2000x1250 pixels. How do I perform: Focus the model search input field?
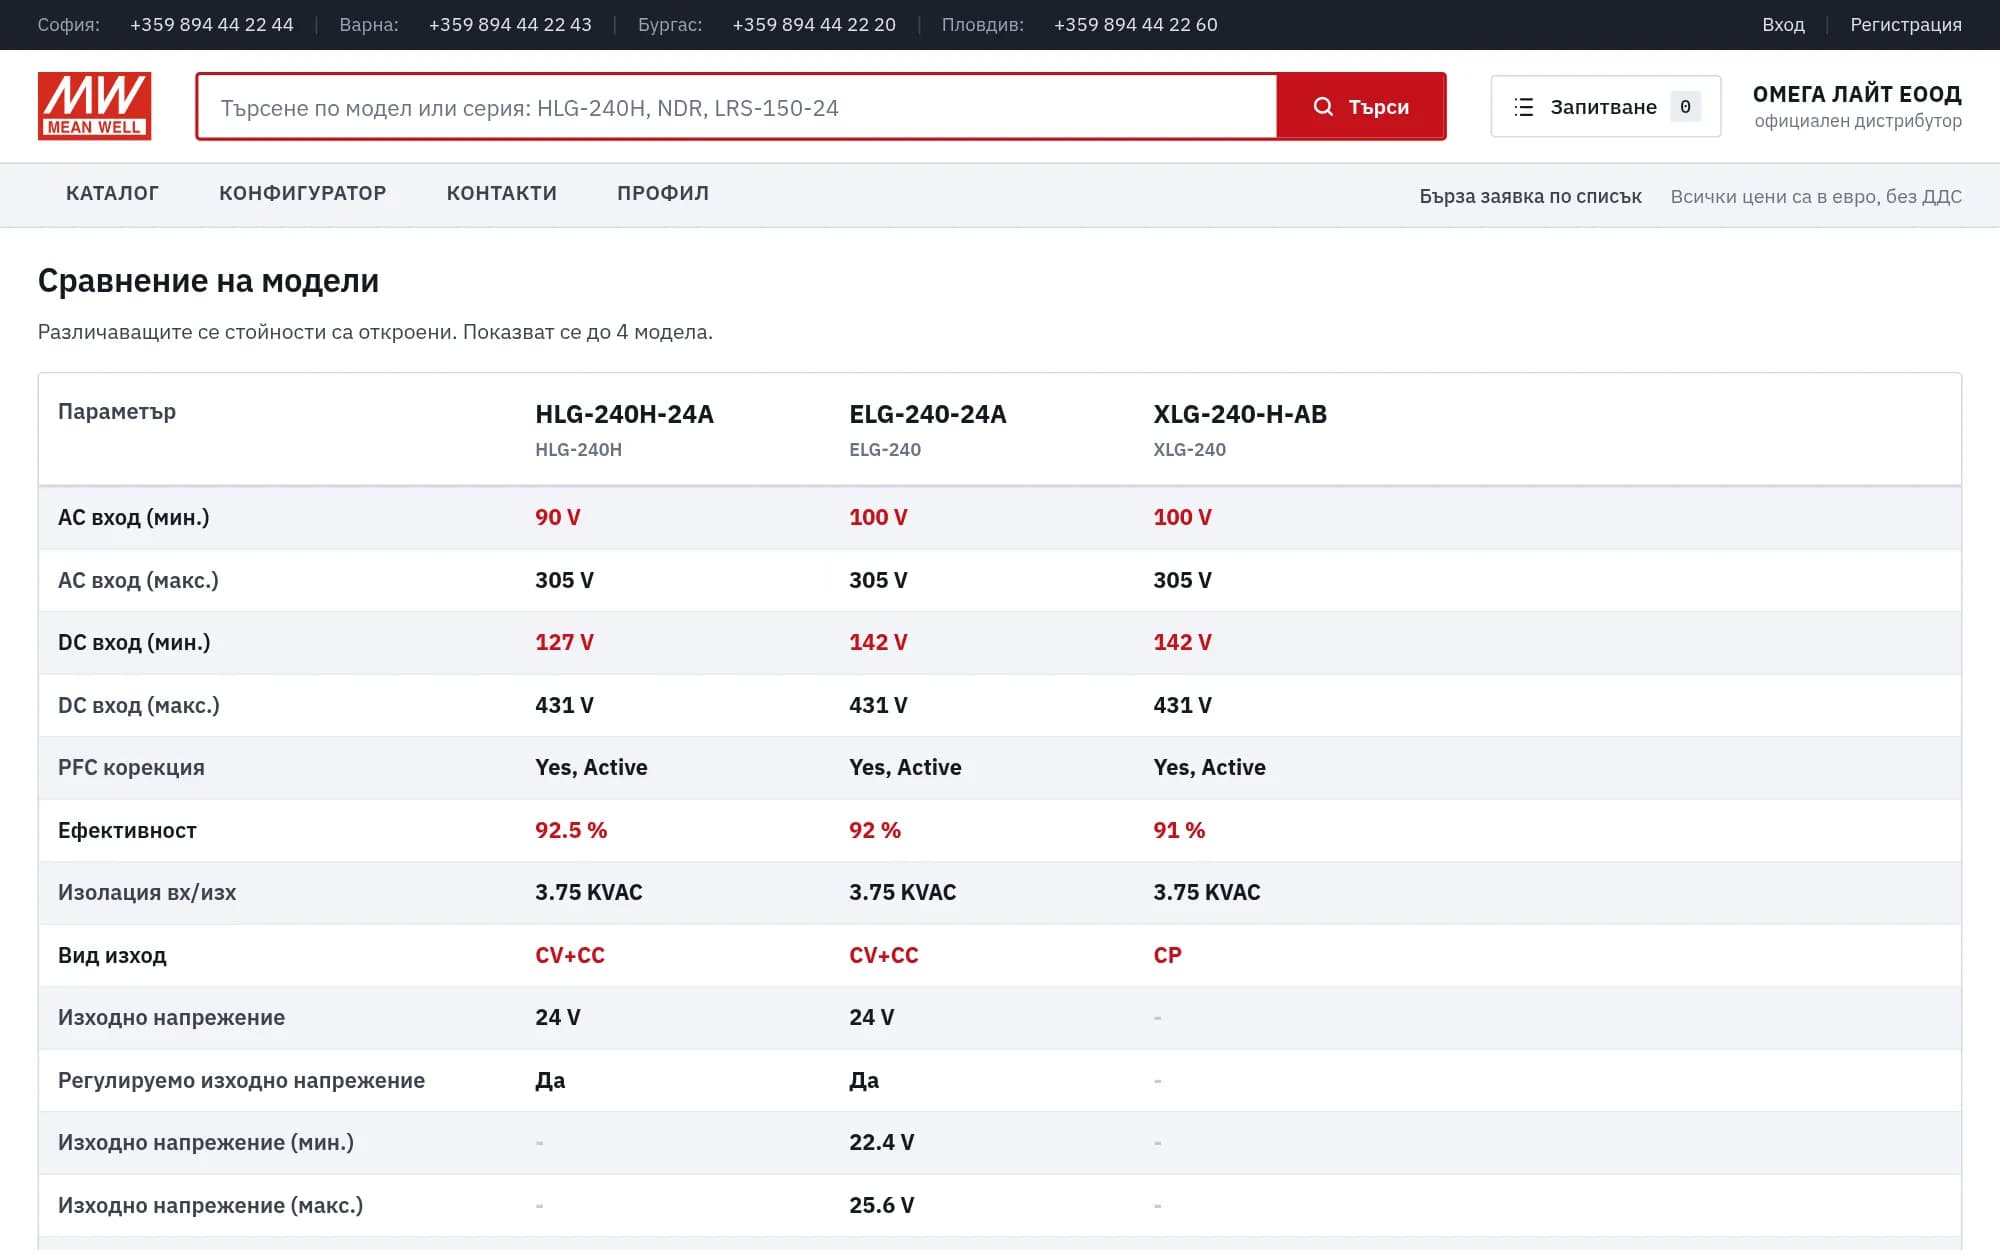click(737, 107)
